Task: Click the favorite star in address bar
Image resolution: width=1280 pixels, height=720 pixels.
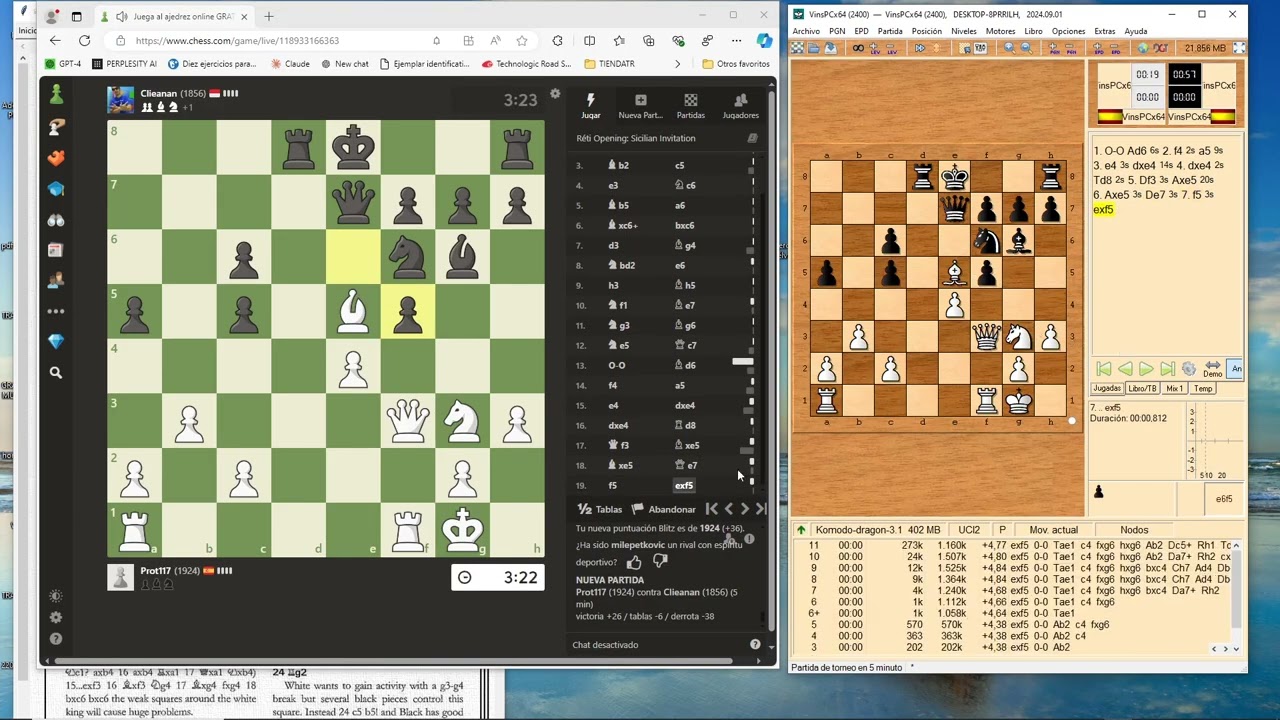Action: tap(522, 41)
